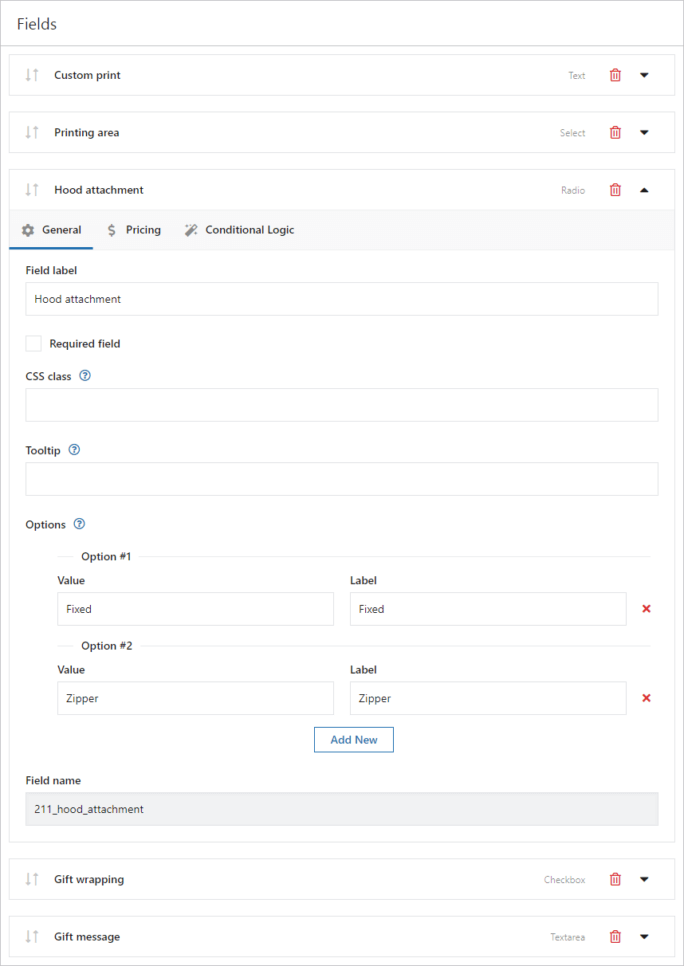Click the gear icon on General tab
Viewport: 684px width, 966px height.
pos(28,229)
